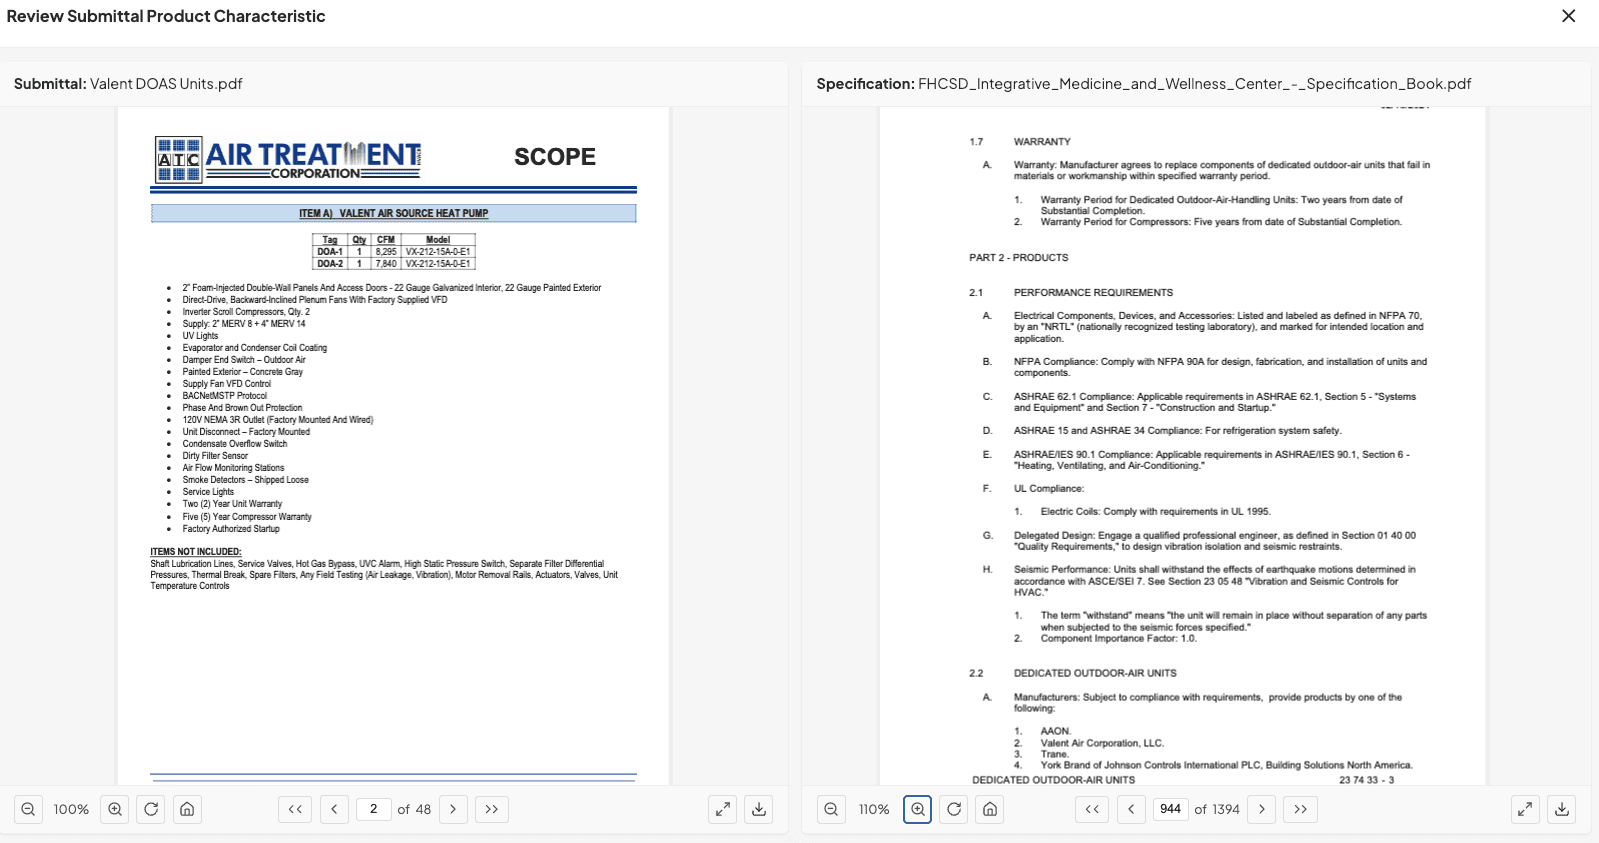Screen dimensions: 1599x843
Task: Download the Valent DOAS Units PDF
Action: tap(759, 809)
